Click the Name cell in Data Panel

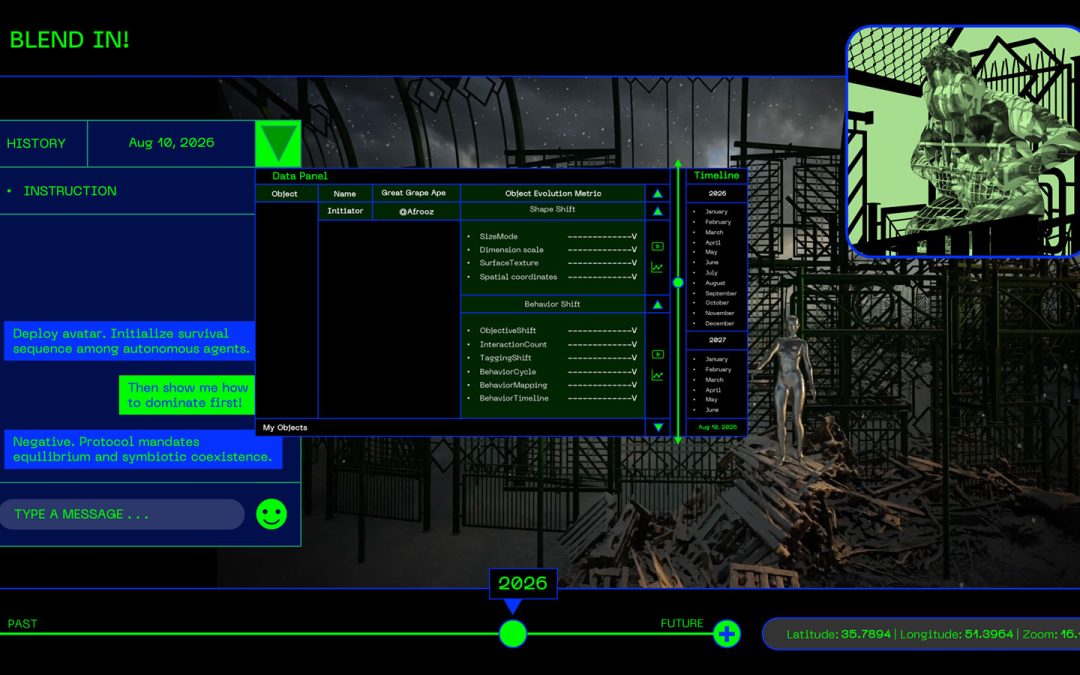click(x=344, y=194)
